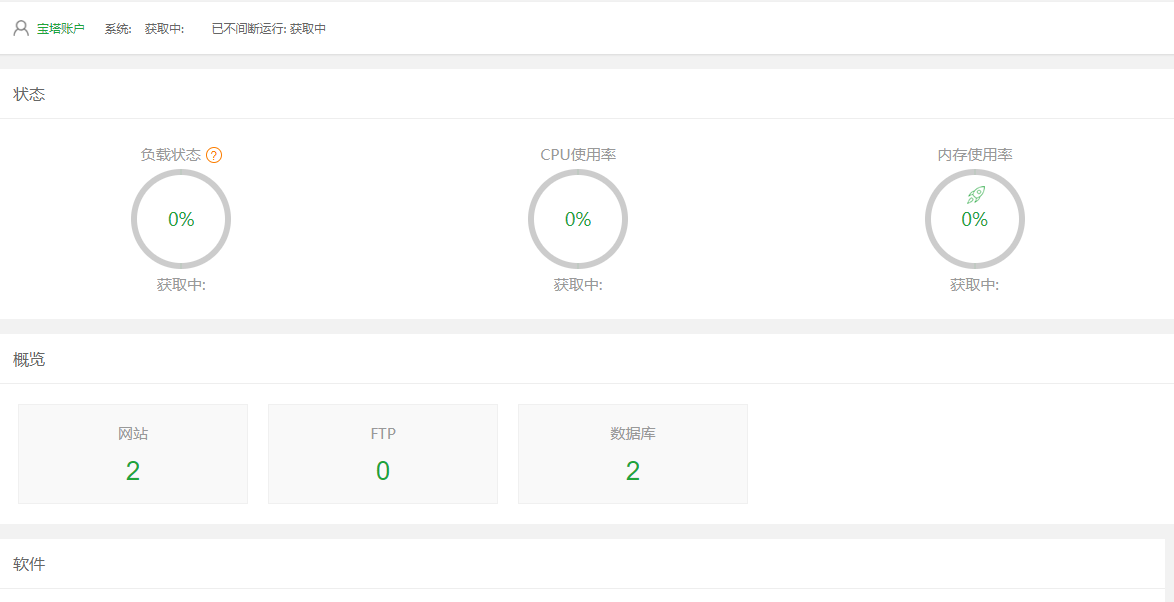
Task: Click the 网站 count value 2
Action: [x=133, y=471]
